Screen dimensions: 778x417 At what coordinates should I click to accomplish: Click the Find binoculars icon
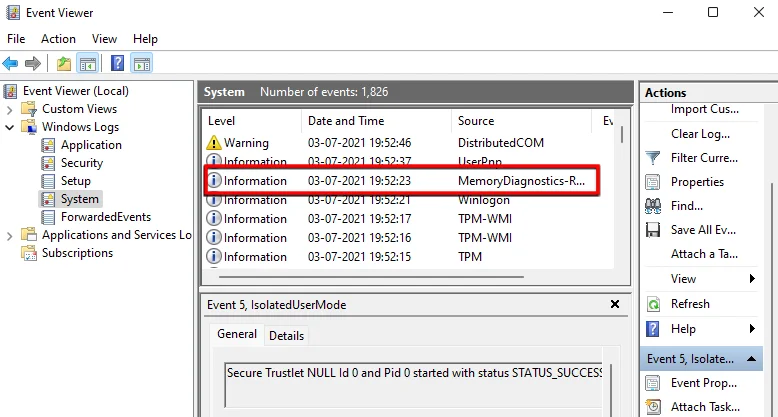(x=653, y=206)
